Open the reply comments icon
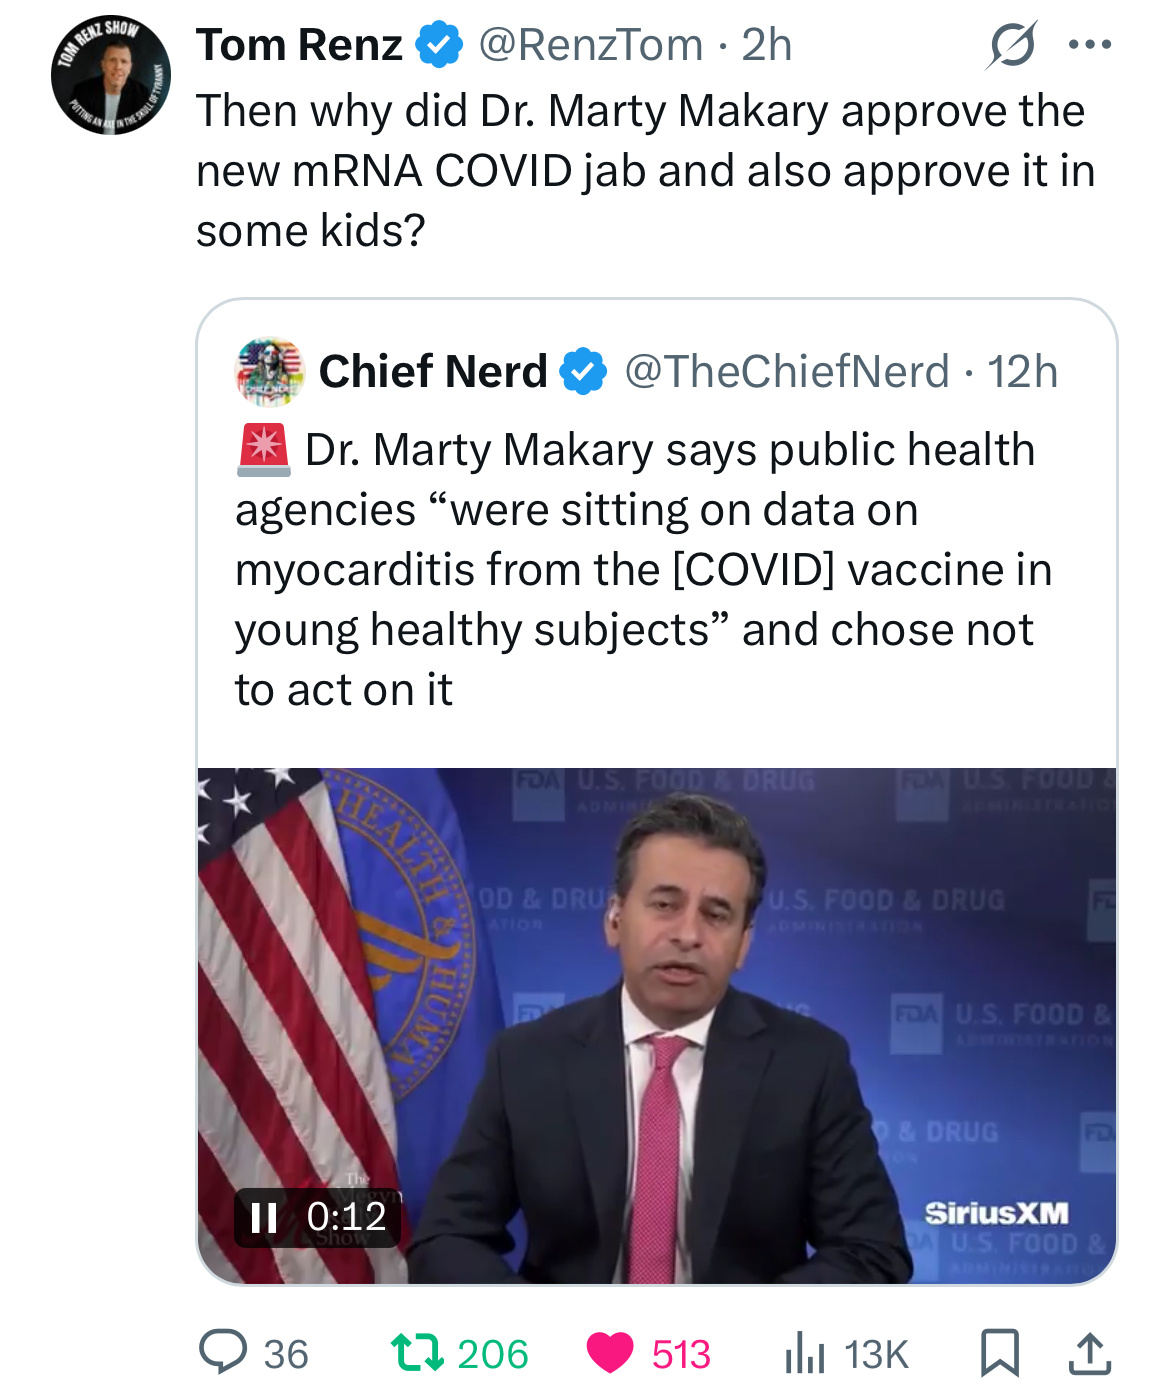This screenshot has height=1399, width=1170. tap(223, 1353)
